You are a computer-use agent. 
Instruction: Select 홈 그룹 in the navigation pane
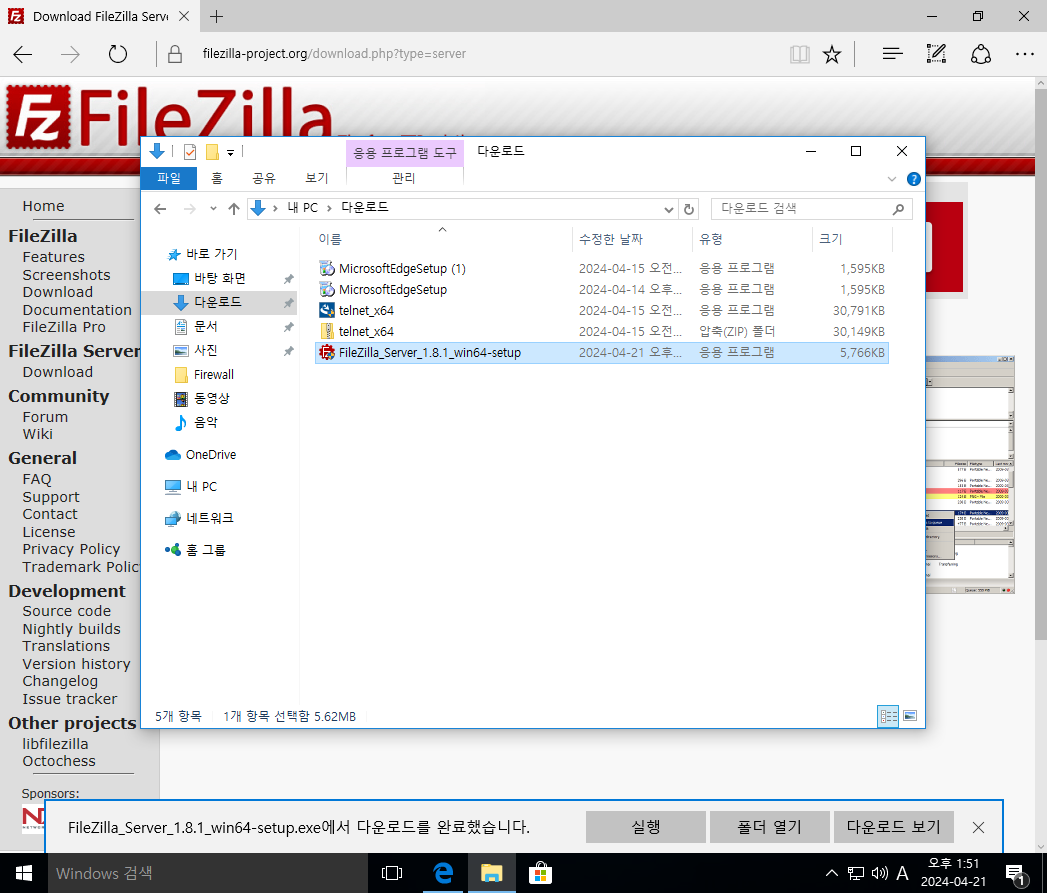[206, 550]
